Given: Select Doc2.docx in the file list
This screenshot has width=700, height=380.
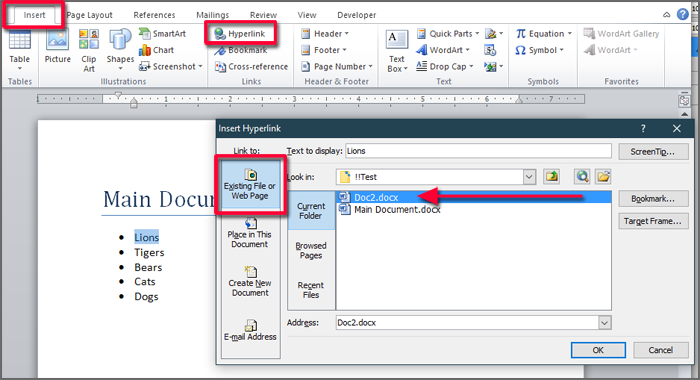Looking at the screenshot, I should [474, 197].
